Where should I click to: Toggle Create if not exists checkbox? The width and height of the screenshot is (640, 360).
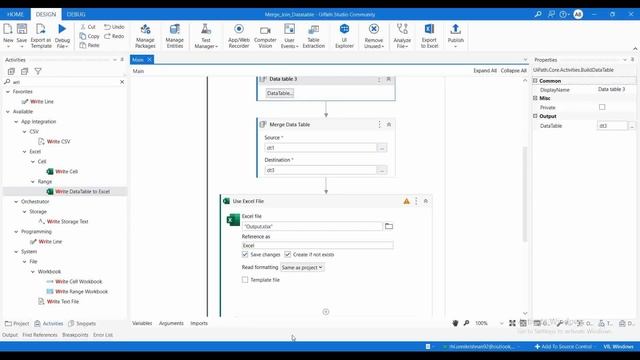point(287,254)
